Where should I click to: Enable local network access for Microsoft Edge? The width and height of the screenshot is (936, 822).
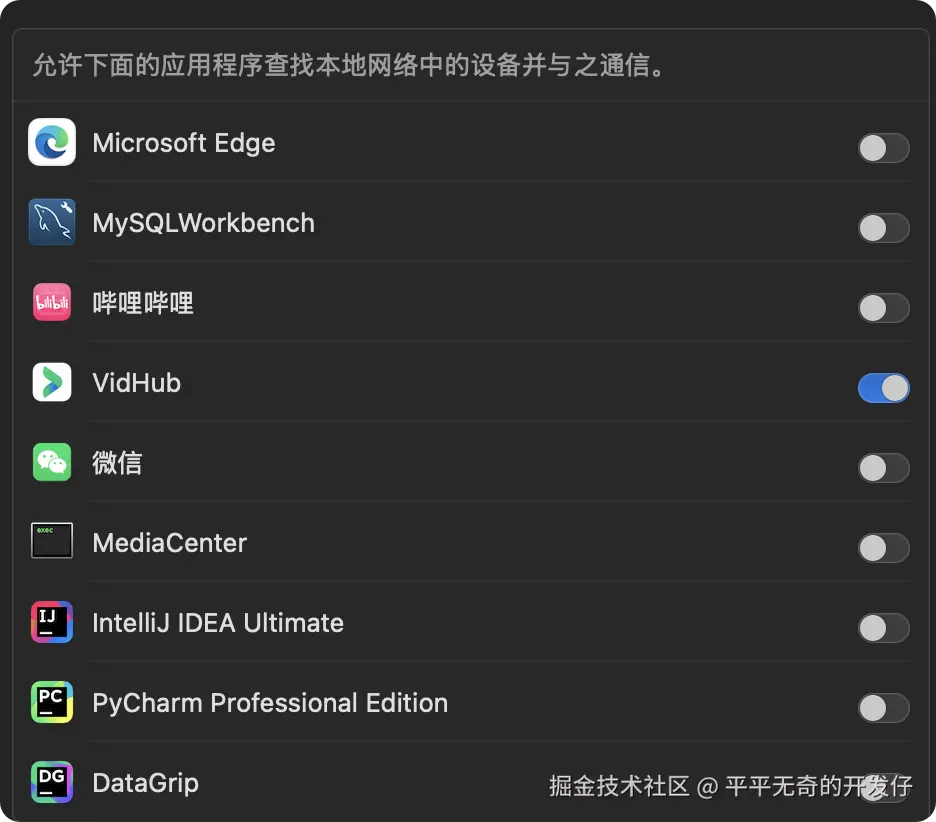coord(883,148)
